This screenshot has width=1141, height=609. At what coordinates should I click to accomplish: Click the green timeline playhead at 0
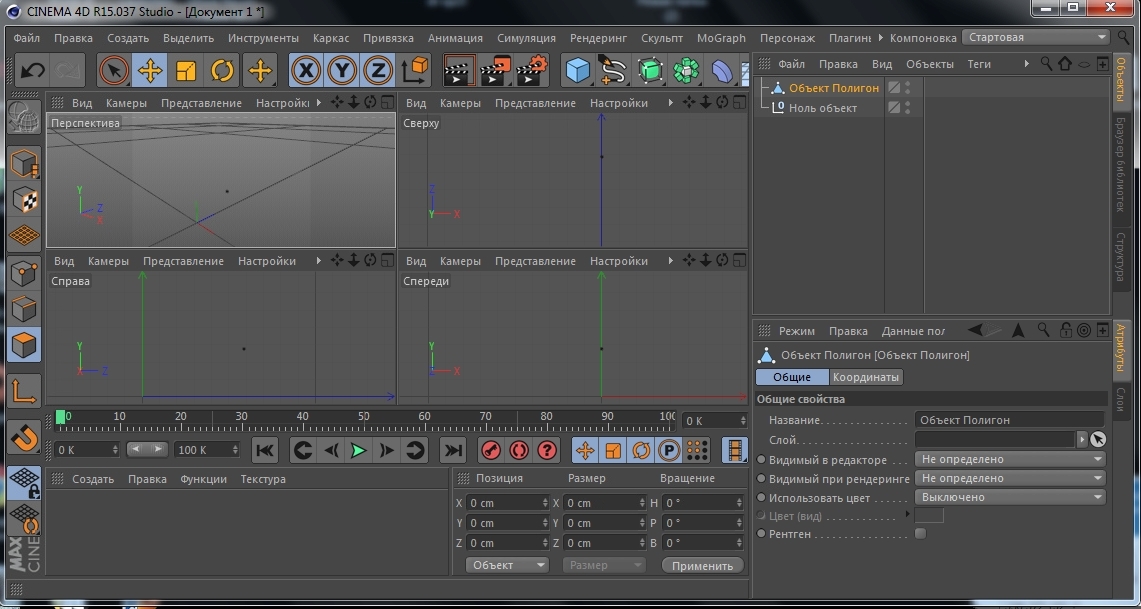pos(60,417)
